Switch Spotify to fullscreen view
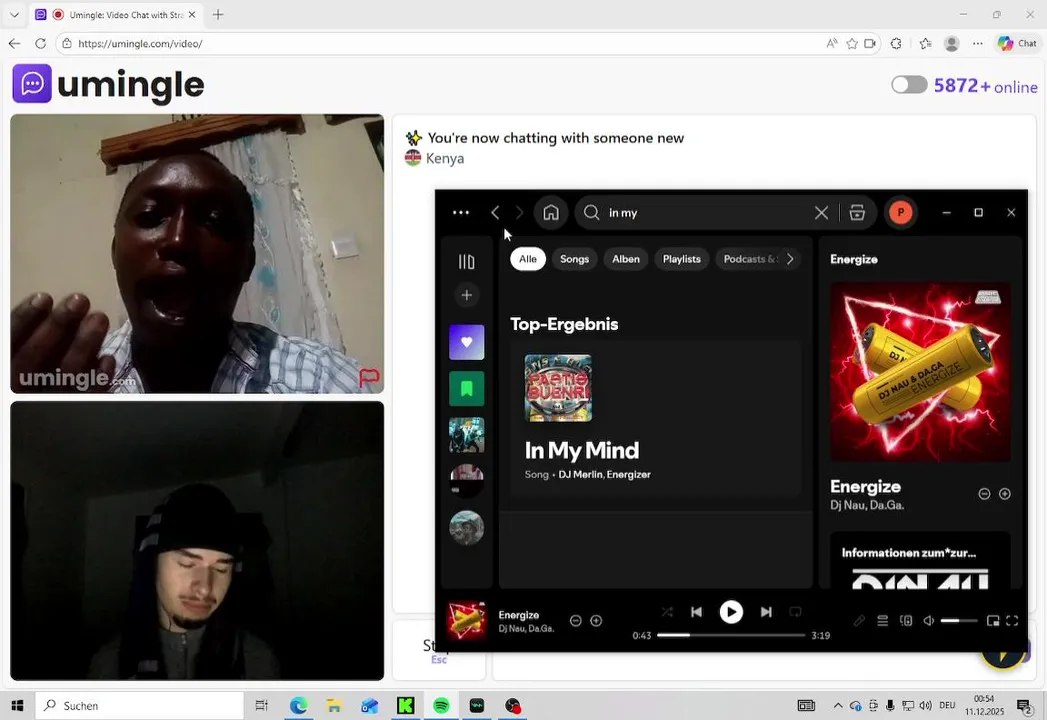1047x720 pixels. tap(1012, 620)
